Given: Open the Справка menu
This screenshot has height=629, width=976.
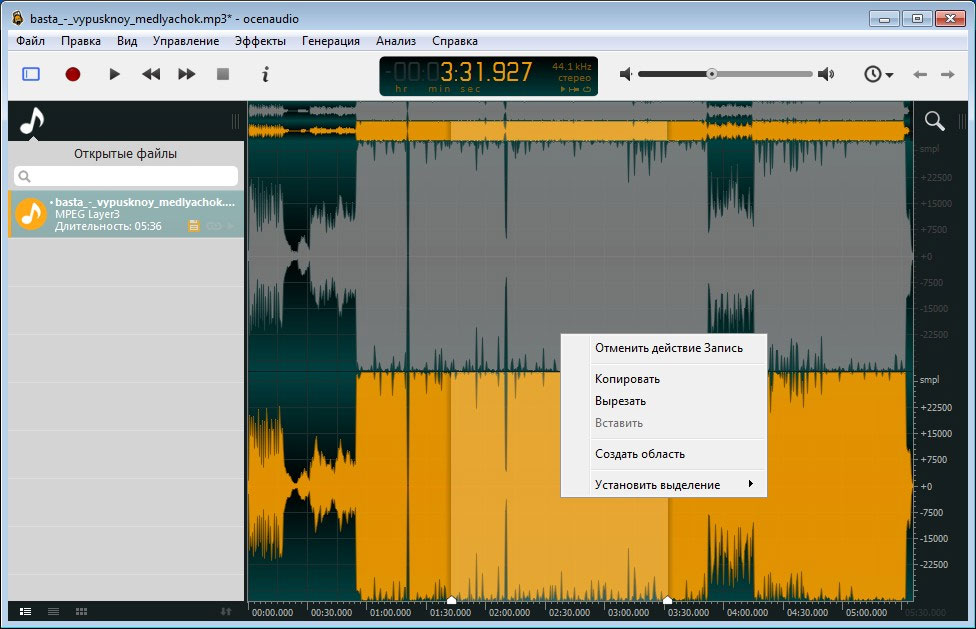Looking at the screenshot, I should (455, 41).
